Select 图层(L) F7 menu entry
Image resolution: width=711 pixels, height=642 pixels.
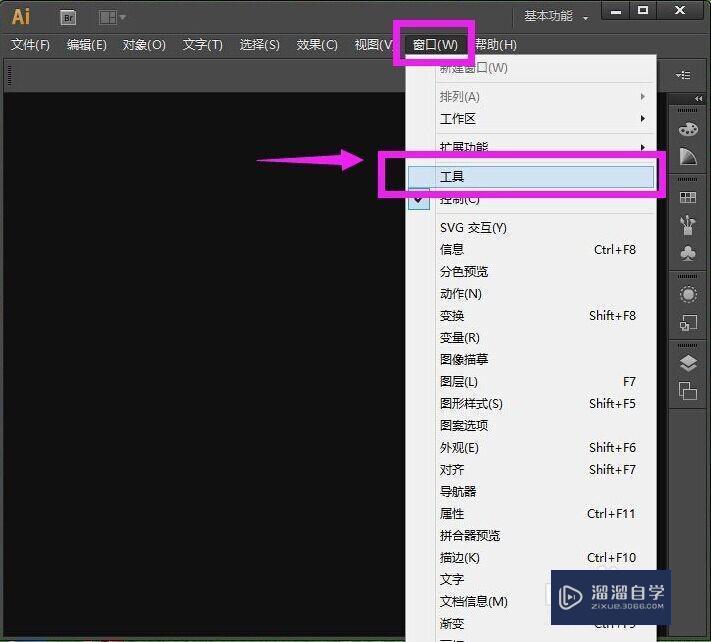pos(531,382)
